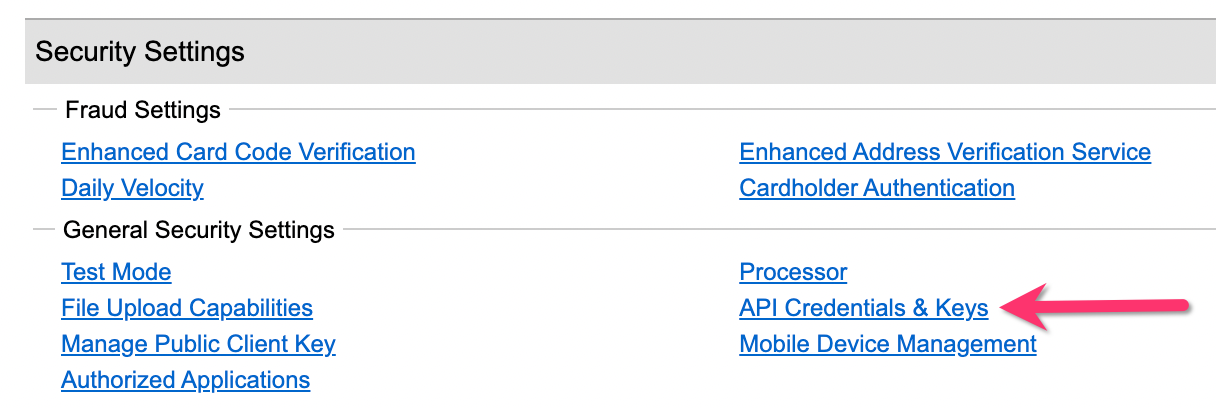Click the Daily Velocity link

[132, 188]
